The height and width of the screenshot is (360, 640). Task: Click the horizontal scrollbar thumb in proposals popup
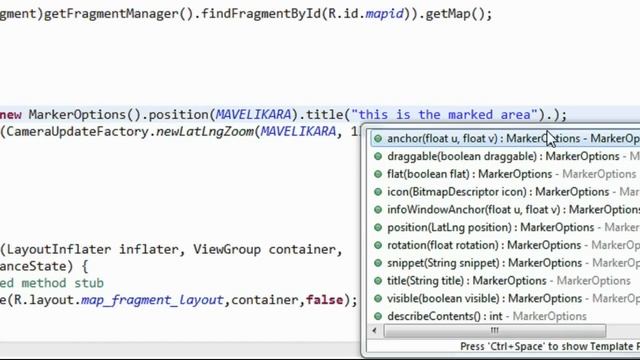[x=495, y=331]
